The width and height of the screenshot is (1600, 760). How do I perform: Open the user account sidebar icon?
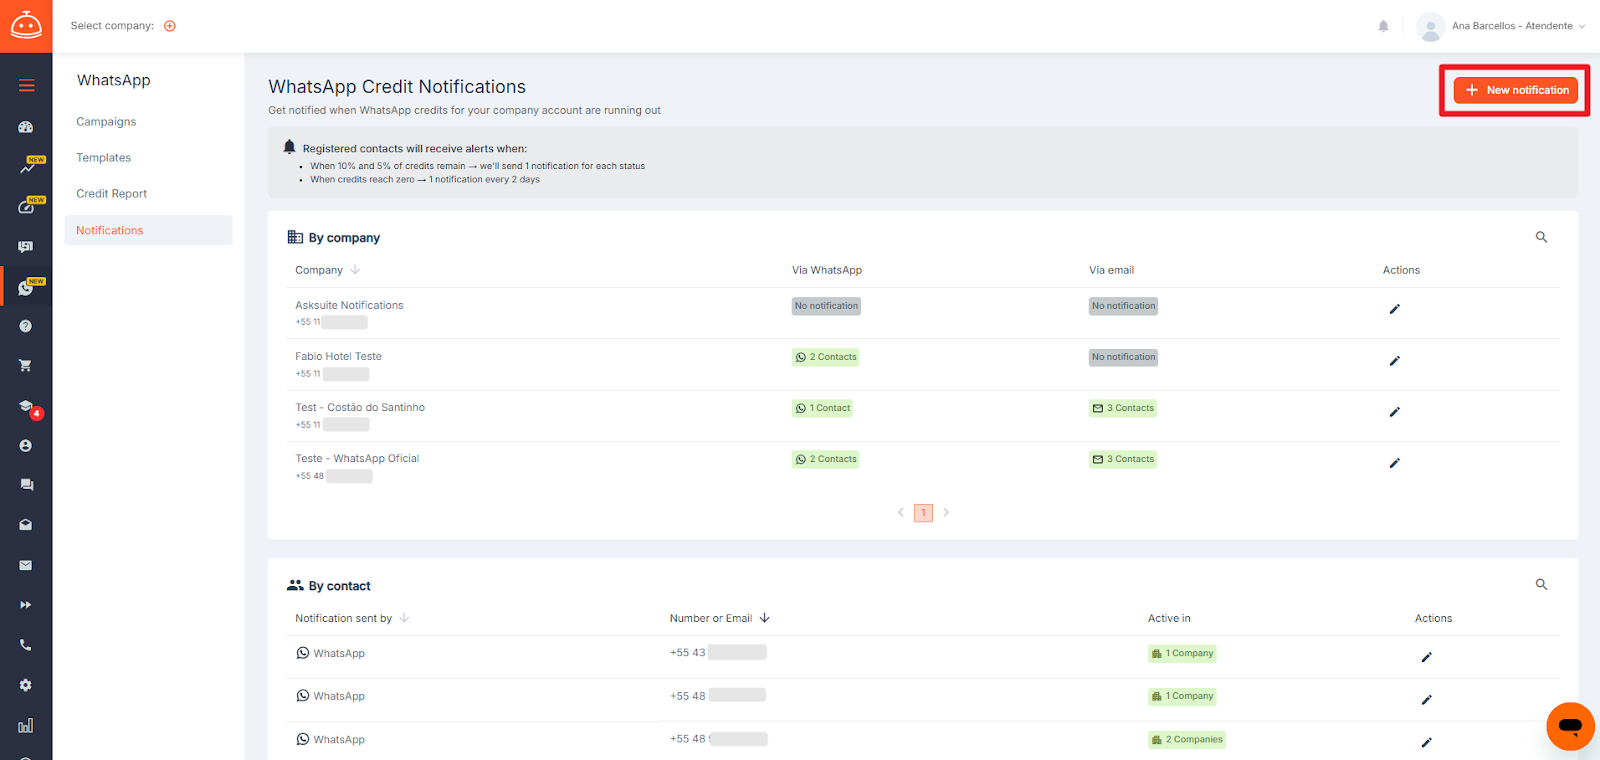(x=26, y=445)
